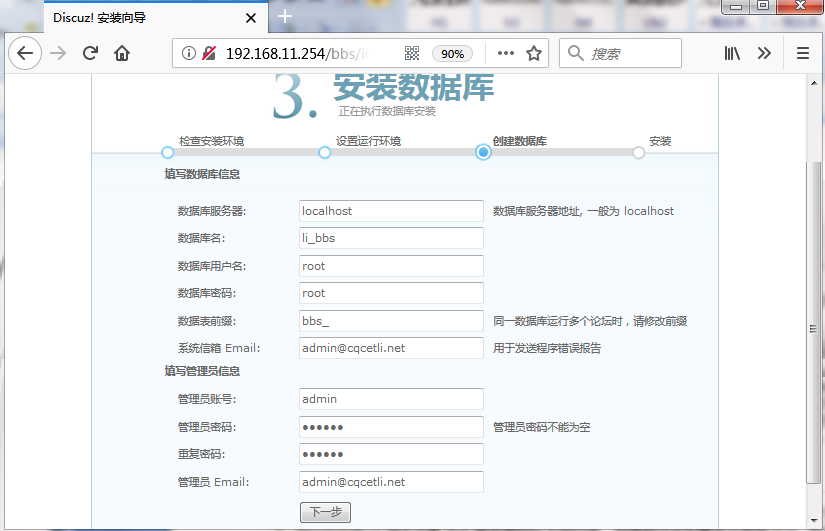Viewport: 825px width, 531px height.
Task: Close the Discuz! 安装向导 tab
Action: click(x=251, y=18)
